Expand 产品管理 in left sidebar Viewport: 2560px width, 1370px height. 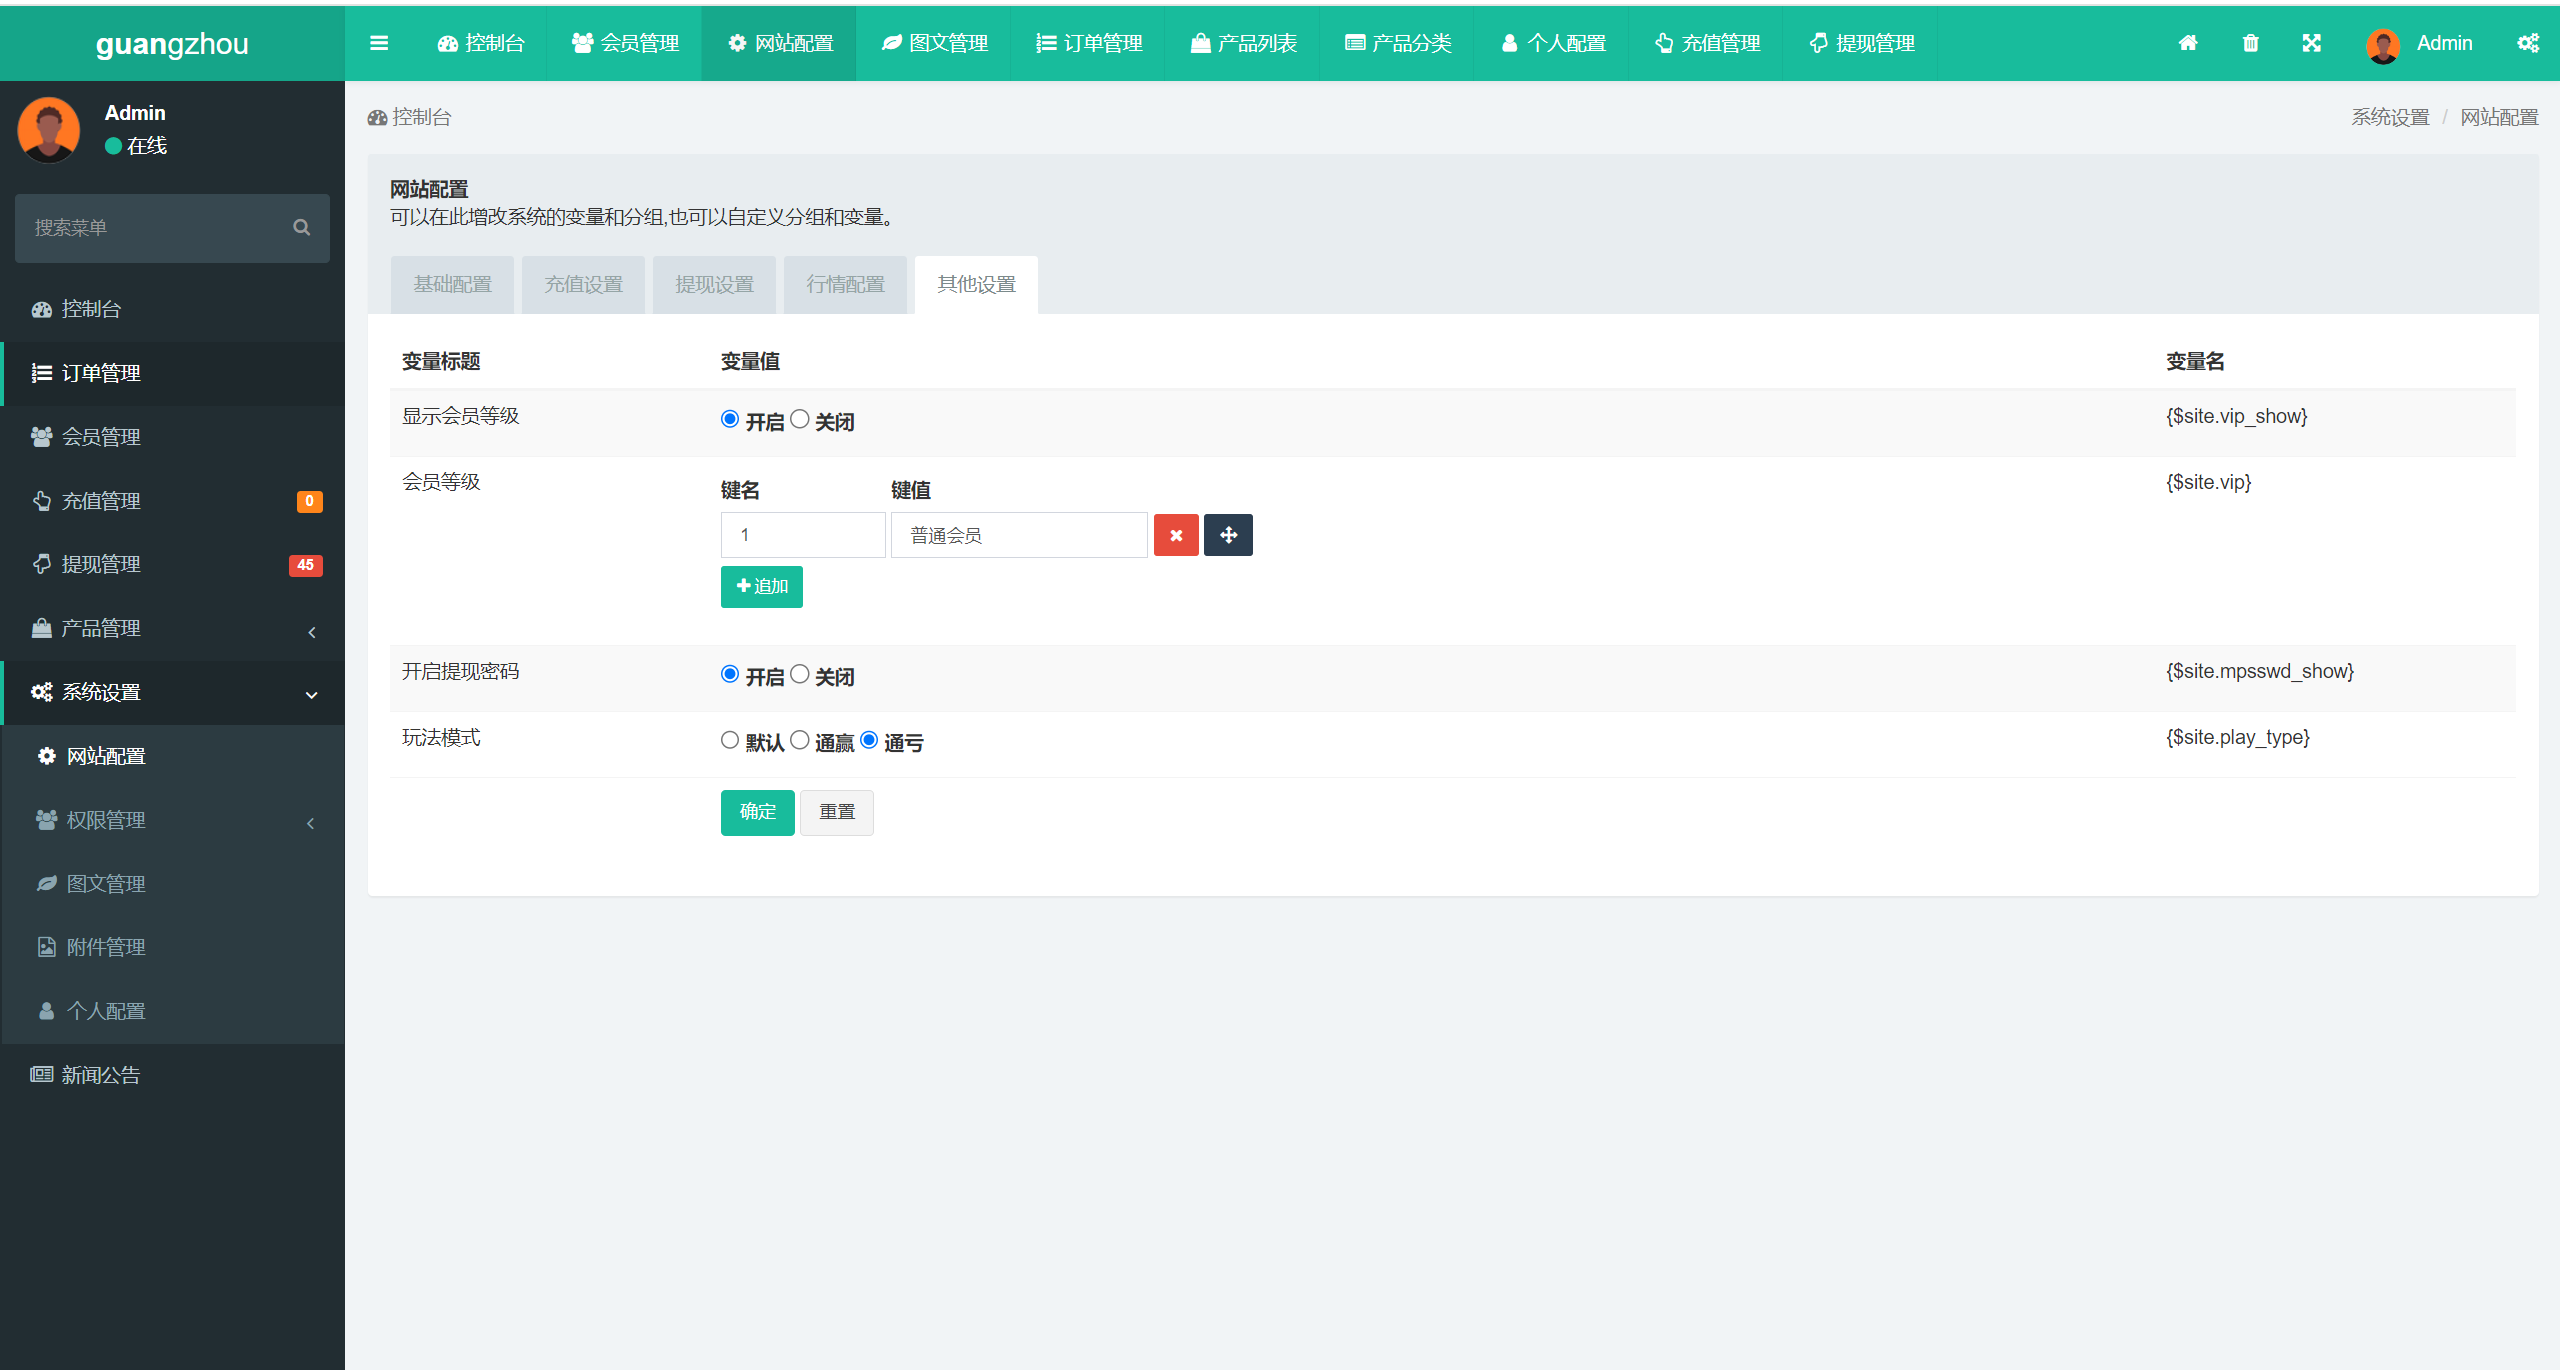(169, 628)
